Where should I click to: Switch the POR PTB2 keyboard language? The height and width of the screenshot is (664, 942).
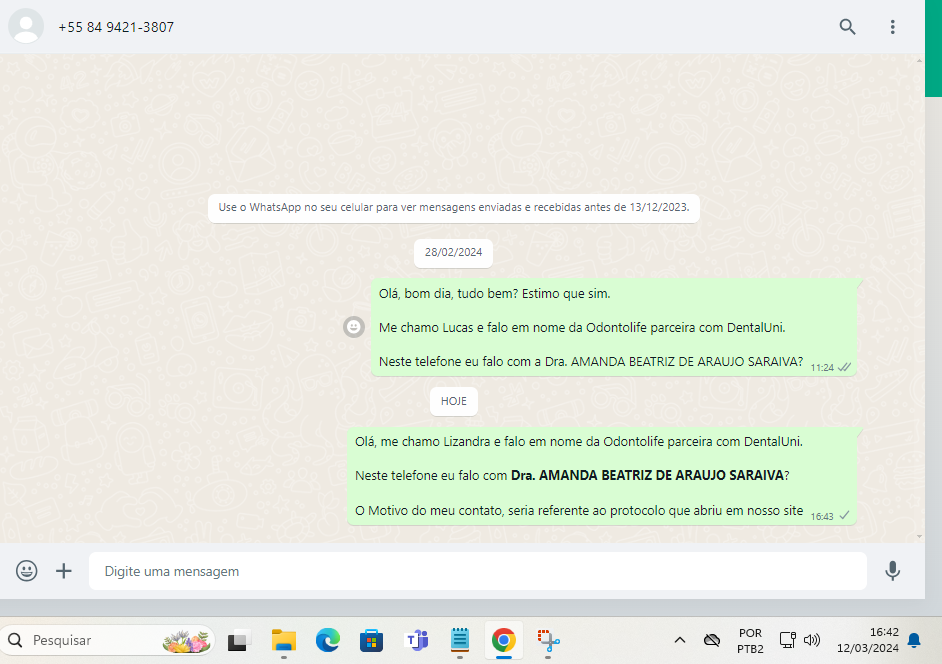pyautogui.click(x=750, y=640)
